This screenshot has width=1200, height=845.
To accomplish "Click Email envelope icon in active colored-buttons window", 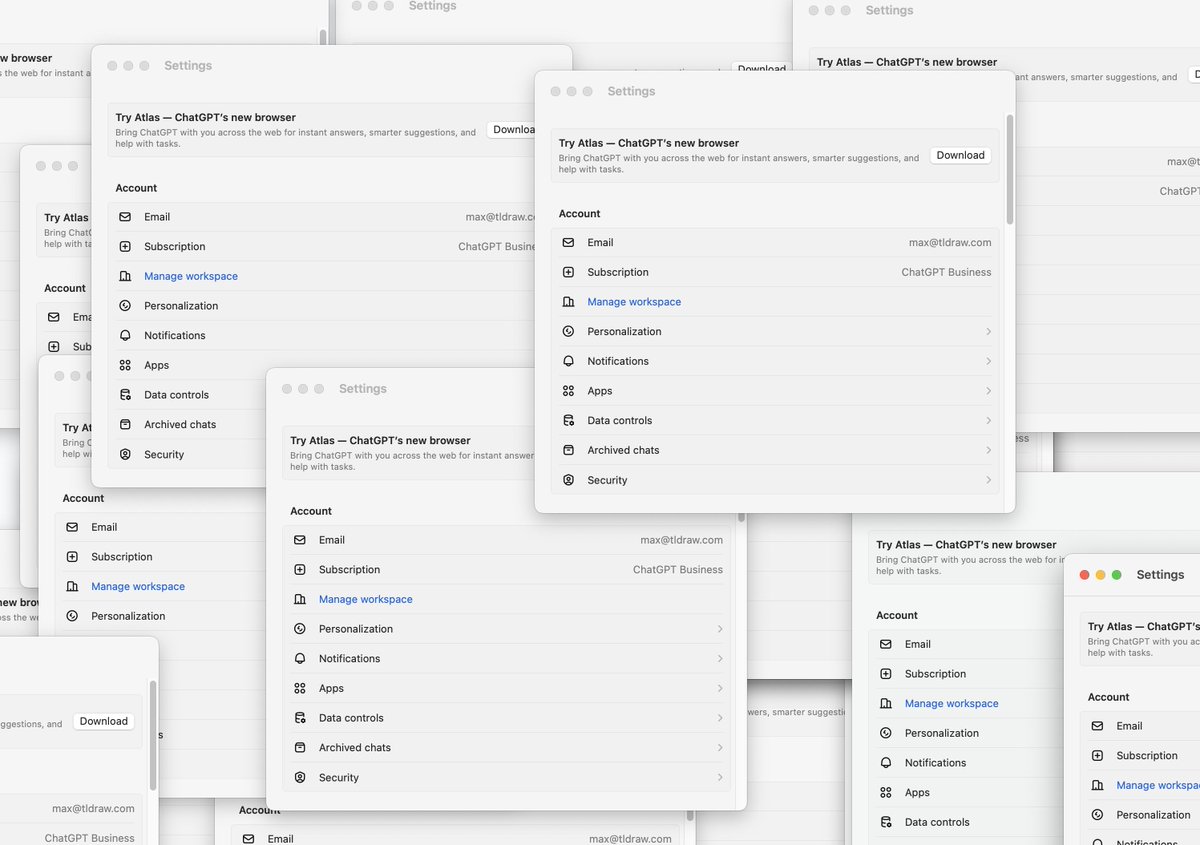I will click(1098, 726).
